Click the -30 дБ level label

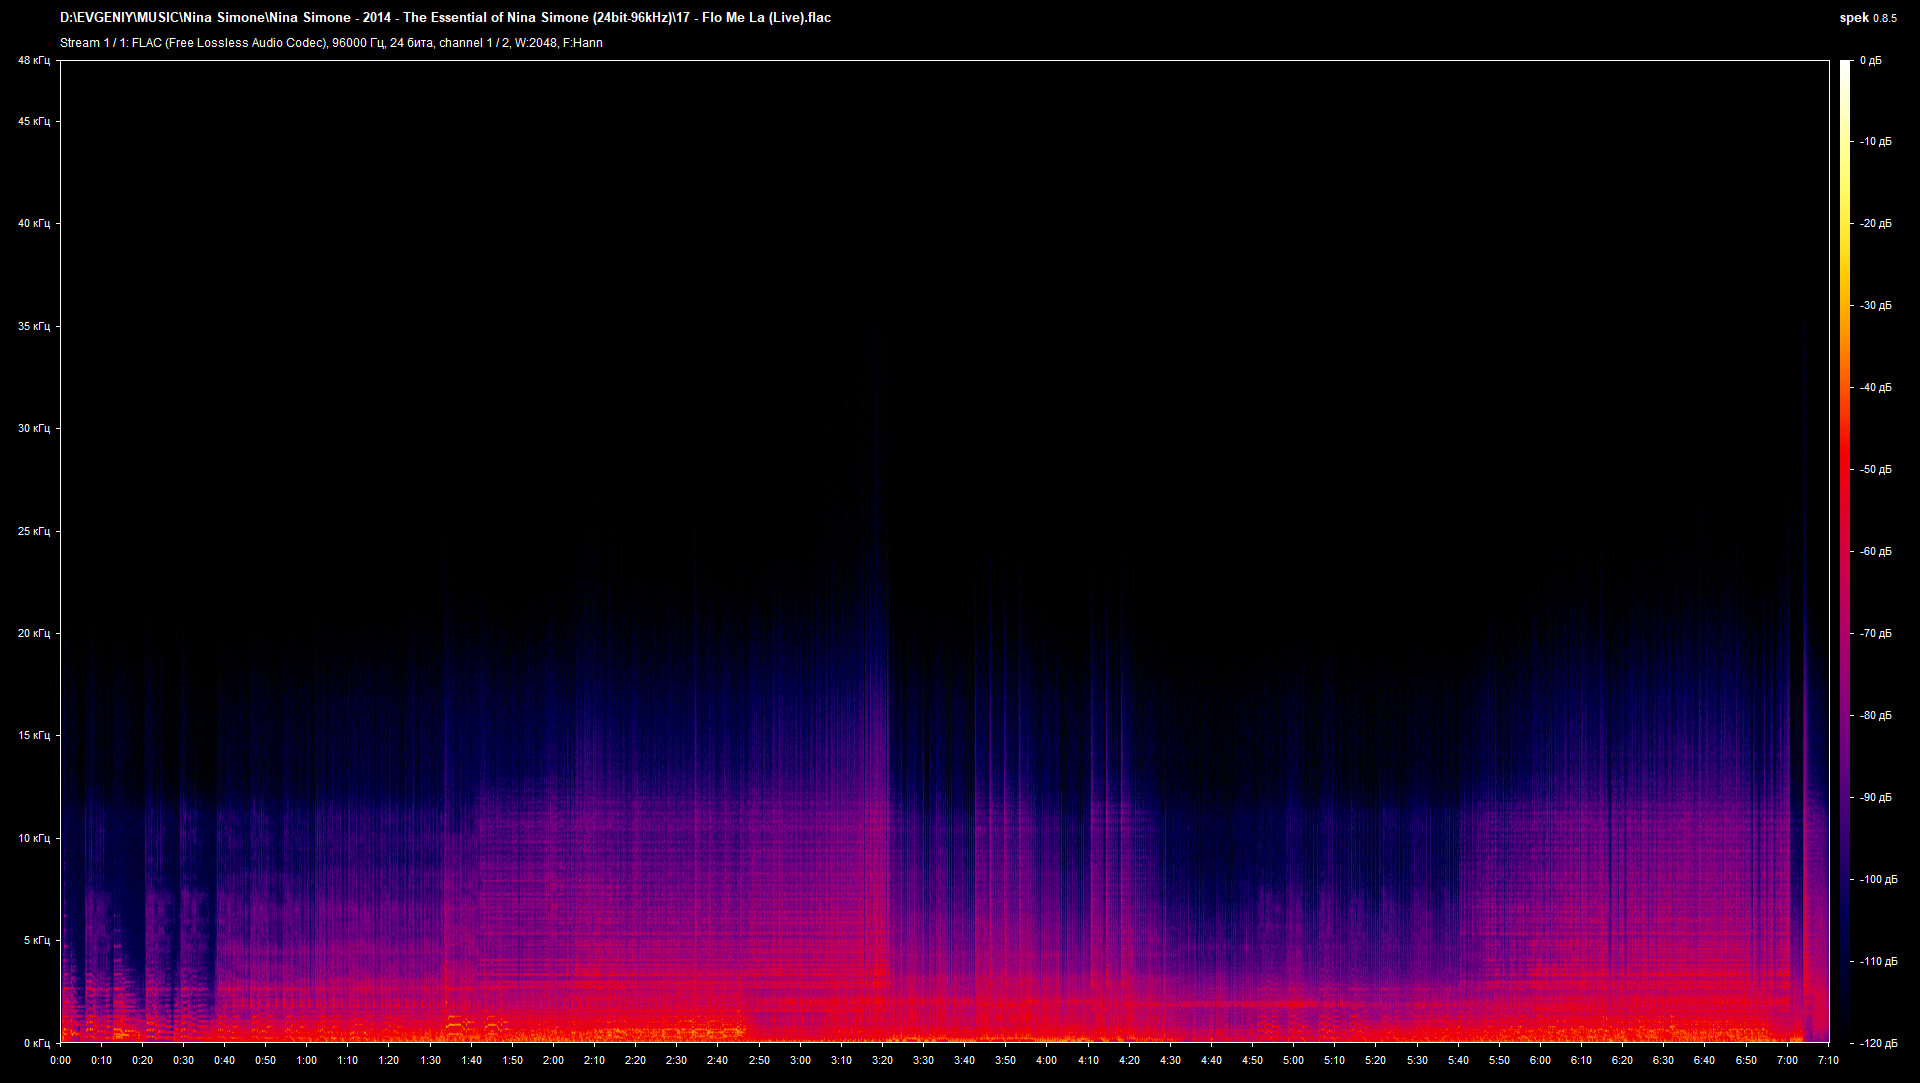(x=1876, y=306)
